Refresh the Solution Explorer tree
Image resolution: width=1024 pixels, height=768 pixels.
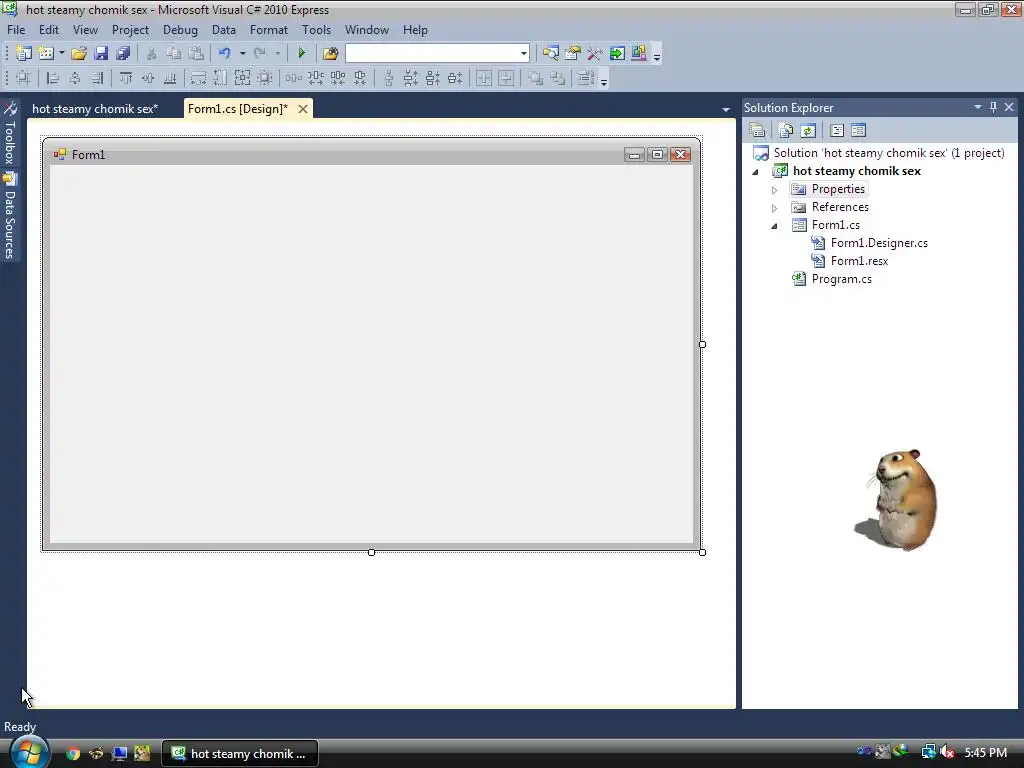point(808,131)
